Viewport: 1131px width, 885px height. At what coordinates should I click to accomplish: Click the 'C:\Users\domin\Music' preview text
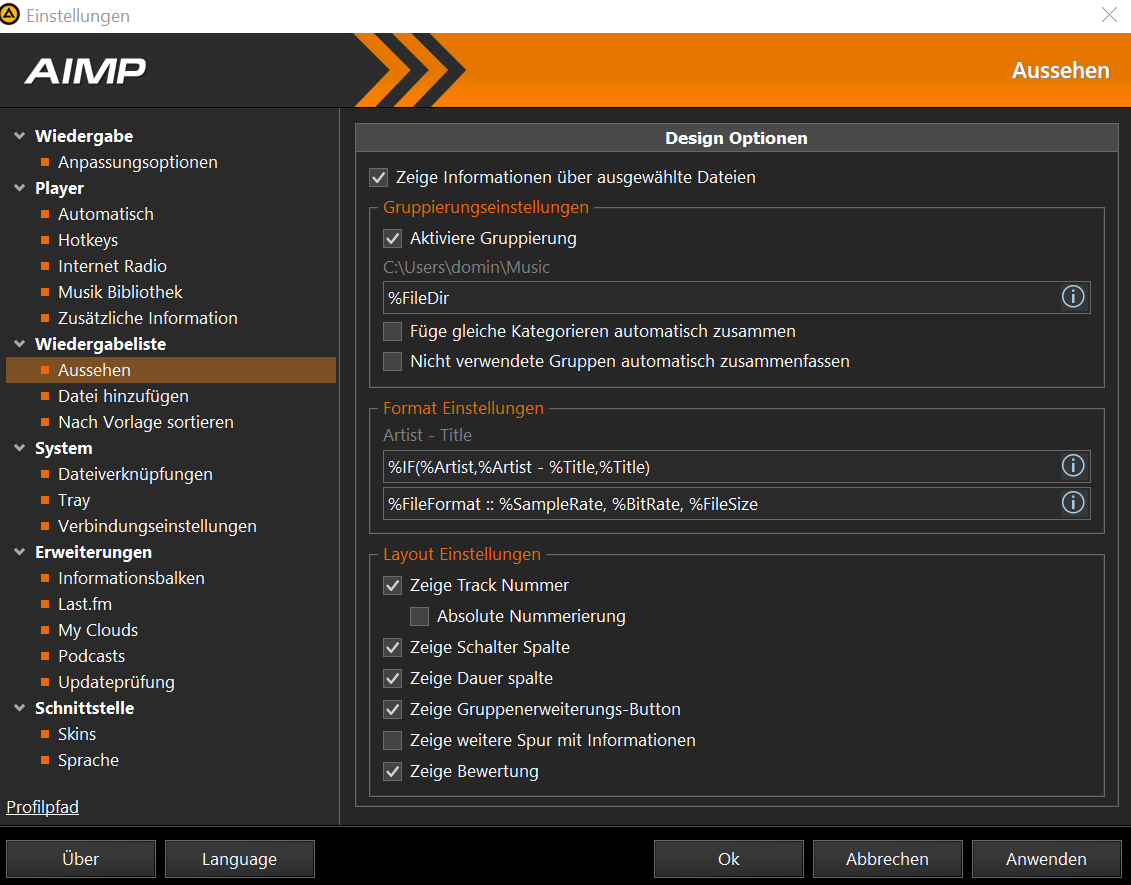[467, 267]
